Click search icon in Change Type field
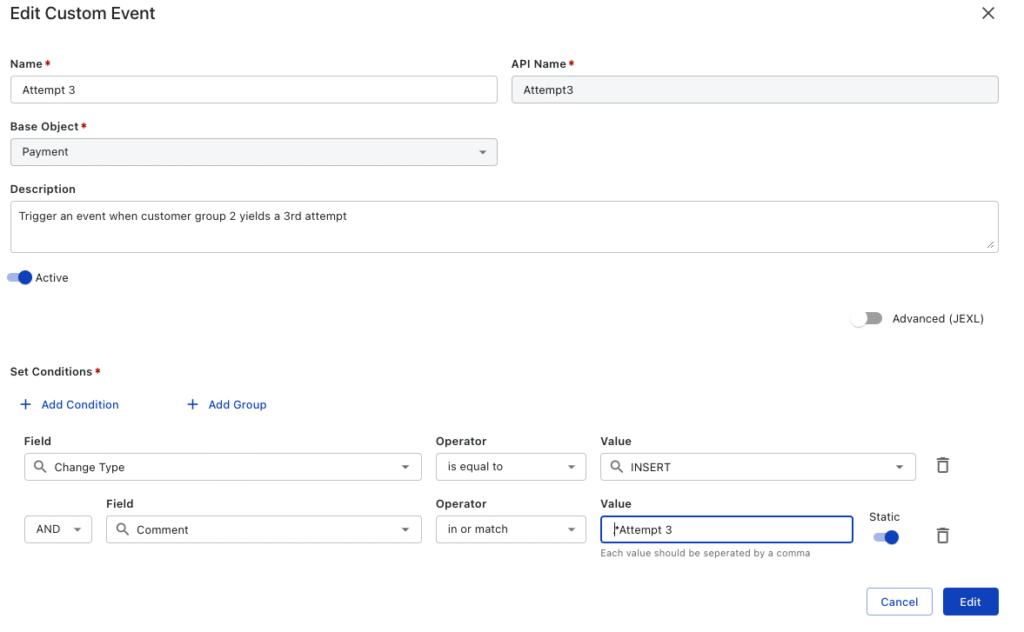The width and height of the screenshot is (1024, 632). point(40,467)
